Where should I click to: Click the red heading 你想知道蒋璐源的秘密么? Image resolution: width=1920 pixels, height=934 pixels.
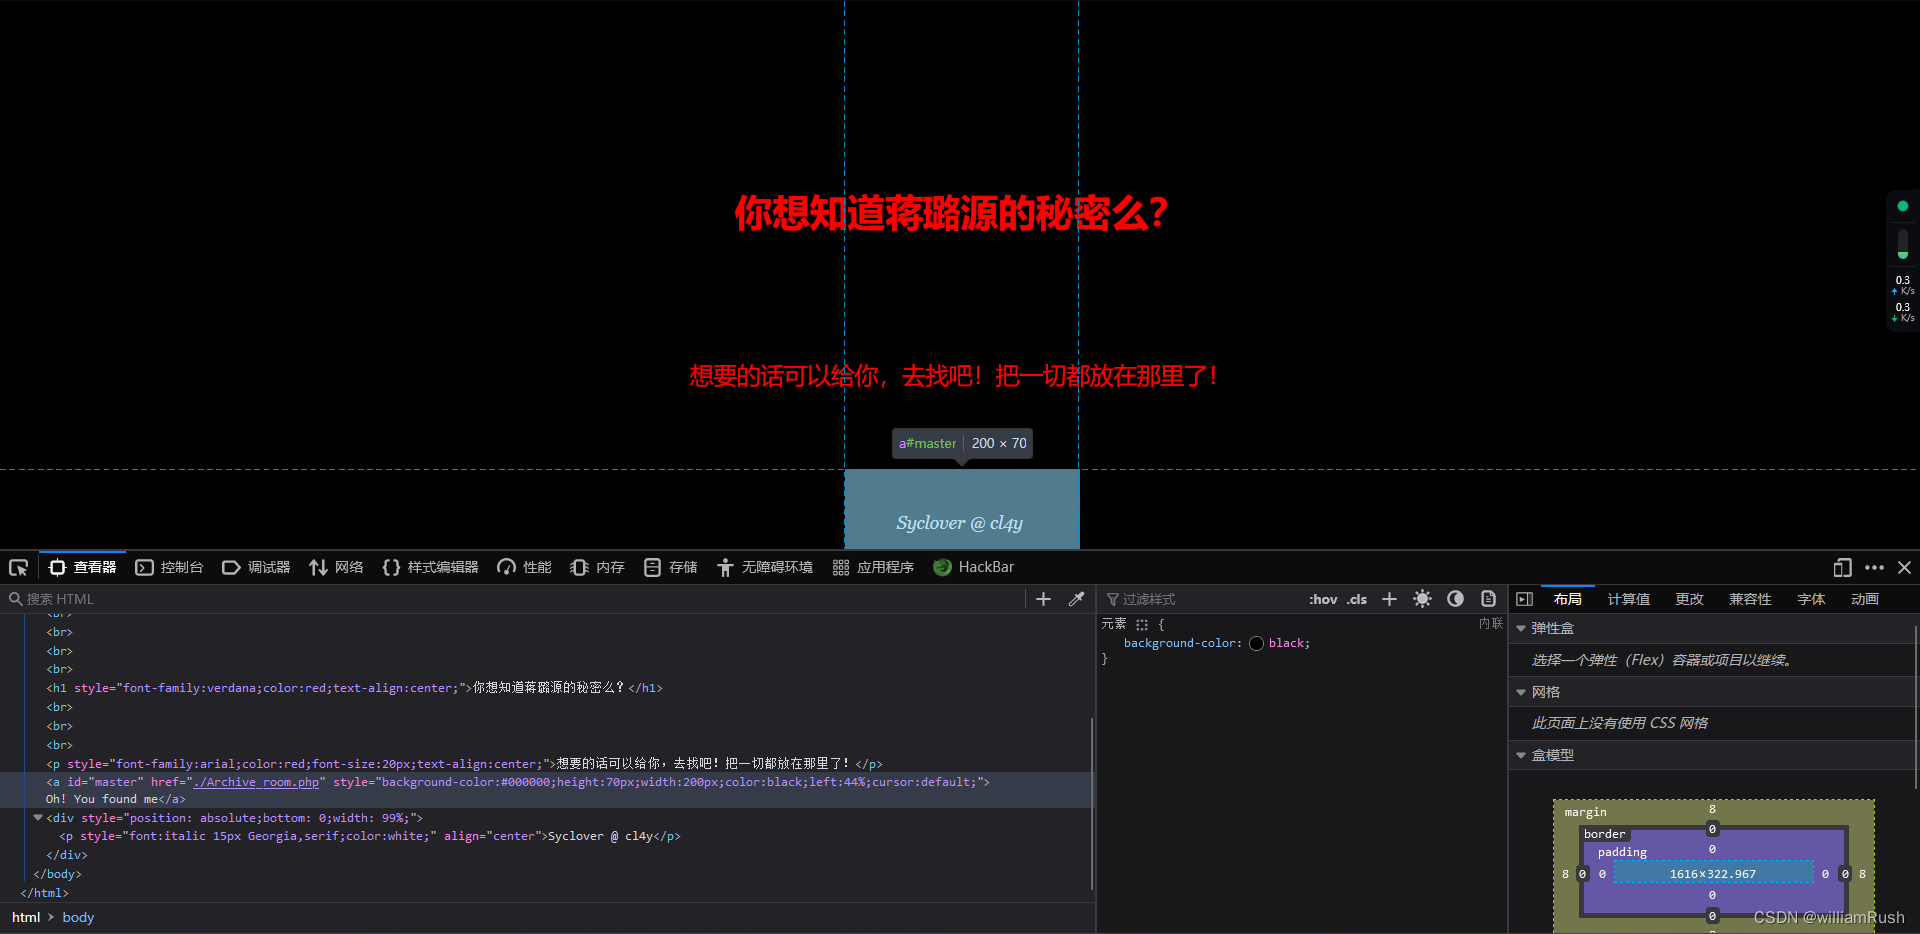pos(951,213)
